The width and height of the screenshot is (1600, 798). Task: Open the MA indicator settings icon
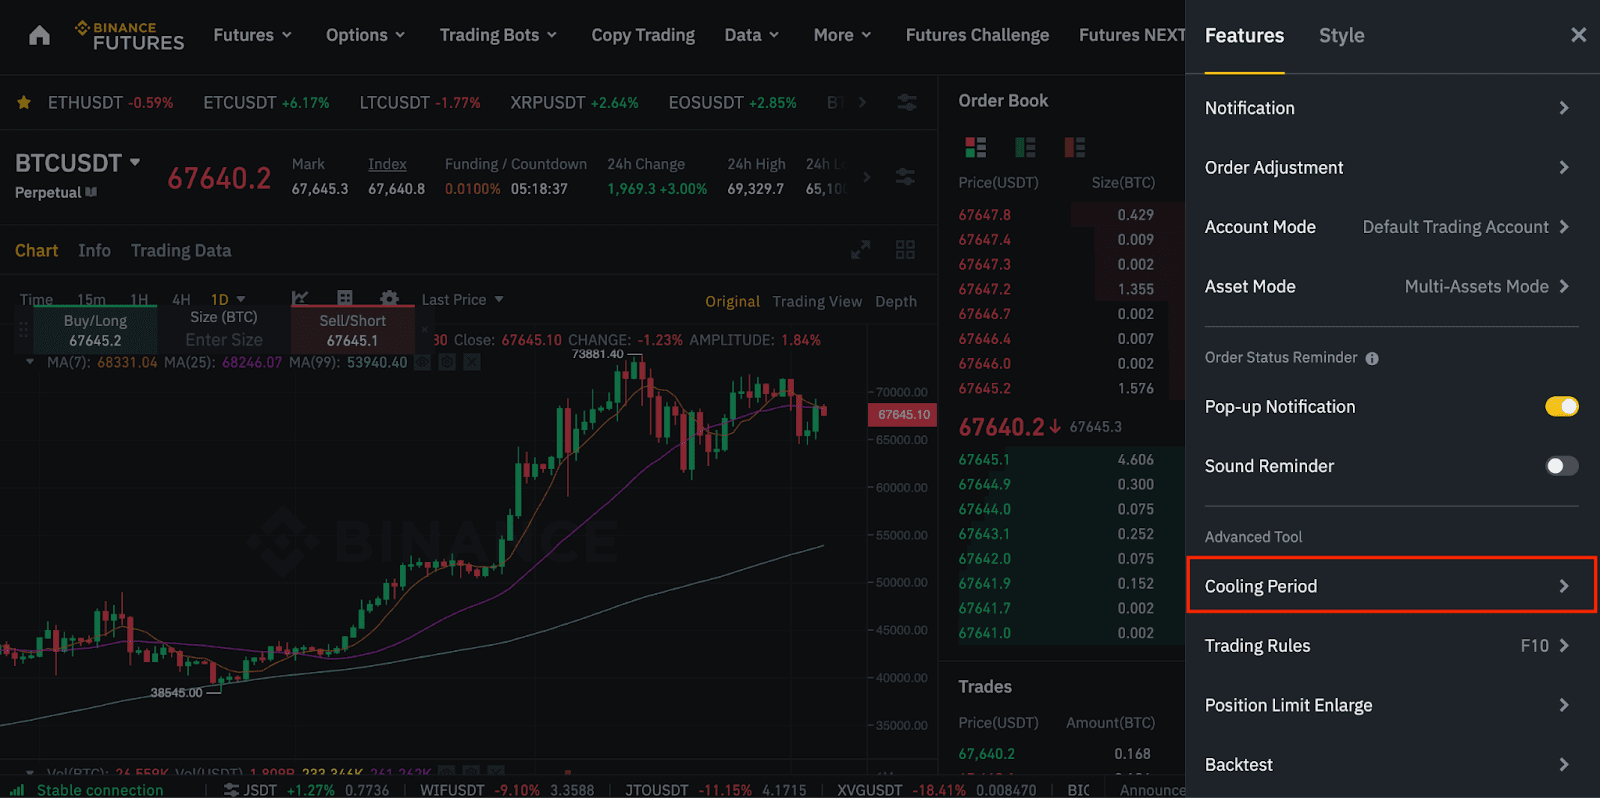click(447, 362)
